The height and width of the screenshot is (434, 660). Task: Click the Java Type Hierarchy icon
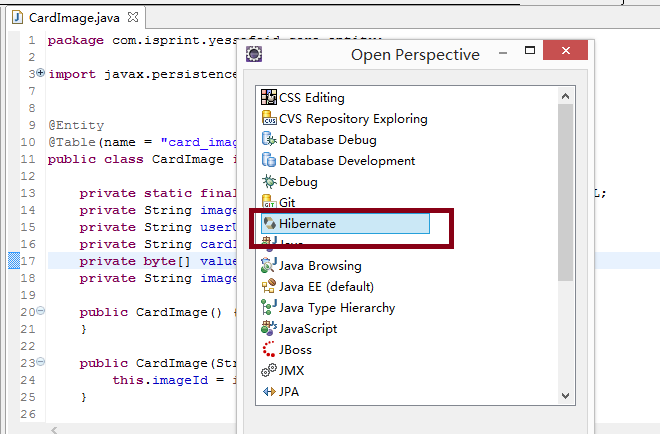point(269,308)
